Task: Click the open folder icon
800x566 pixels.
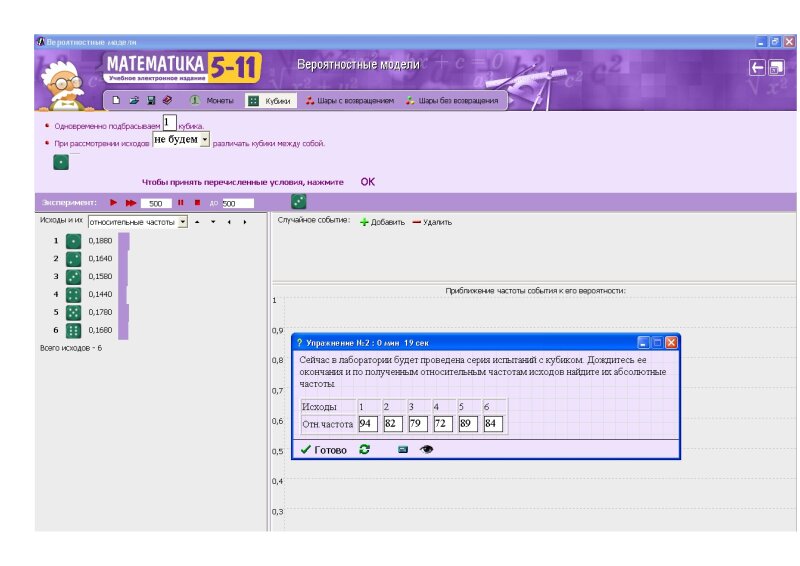Action: tap(133, 100)
